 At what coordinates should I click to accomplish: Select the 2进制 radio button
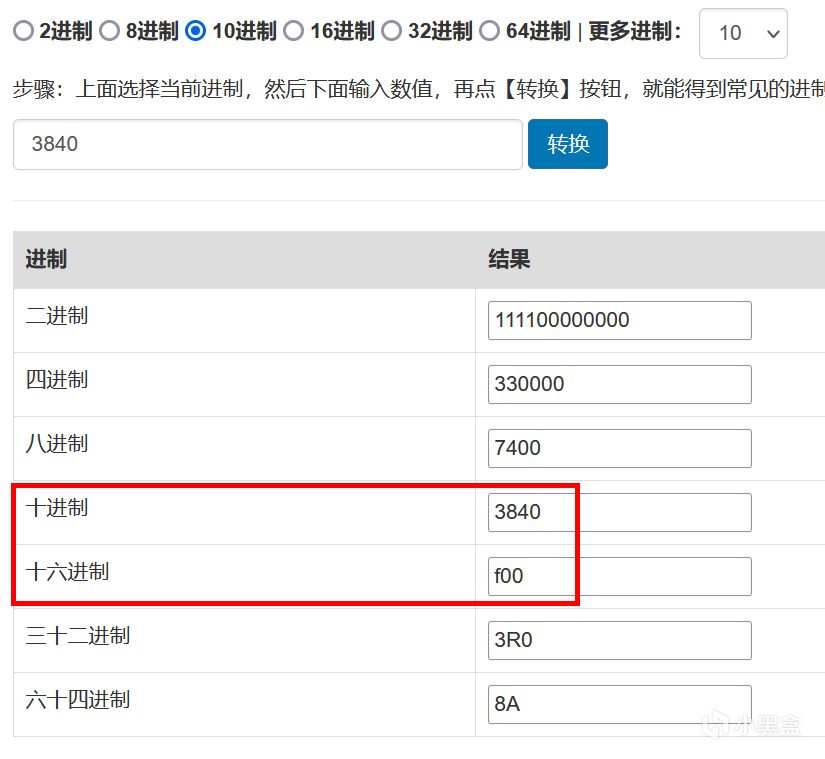(x=23, y=32)
